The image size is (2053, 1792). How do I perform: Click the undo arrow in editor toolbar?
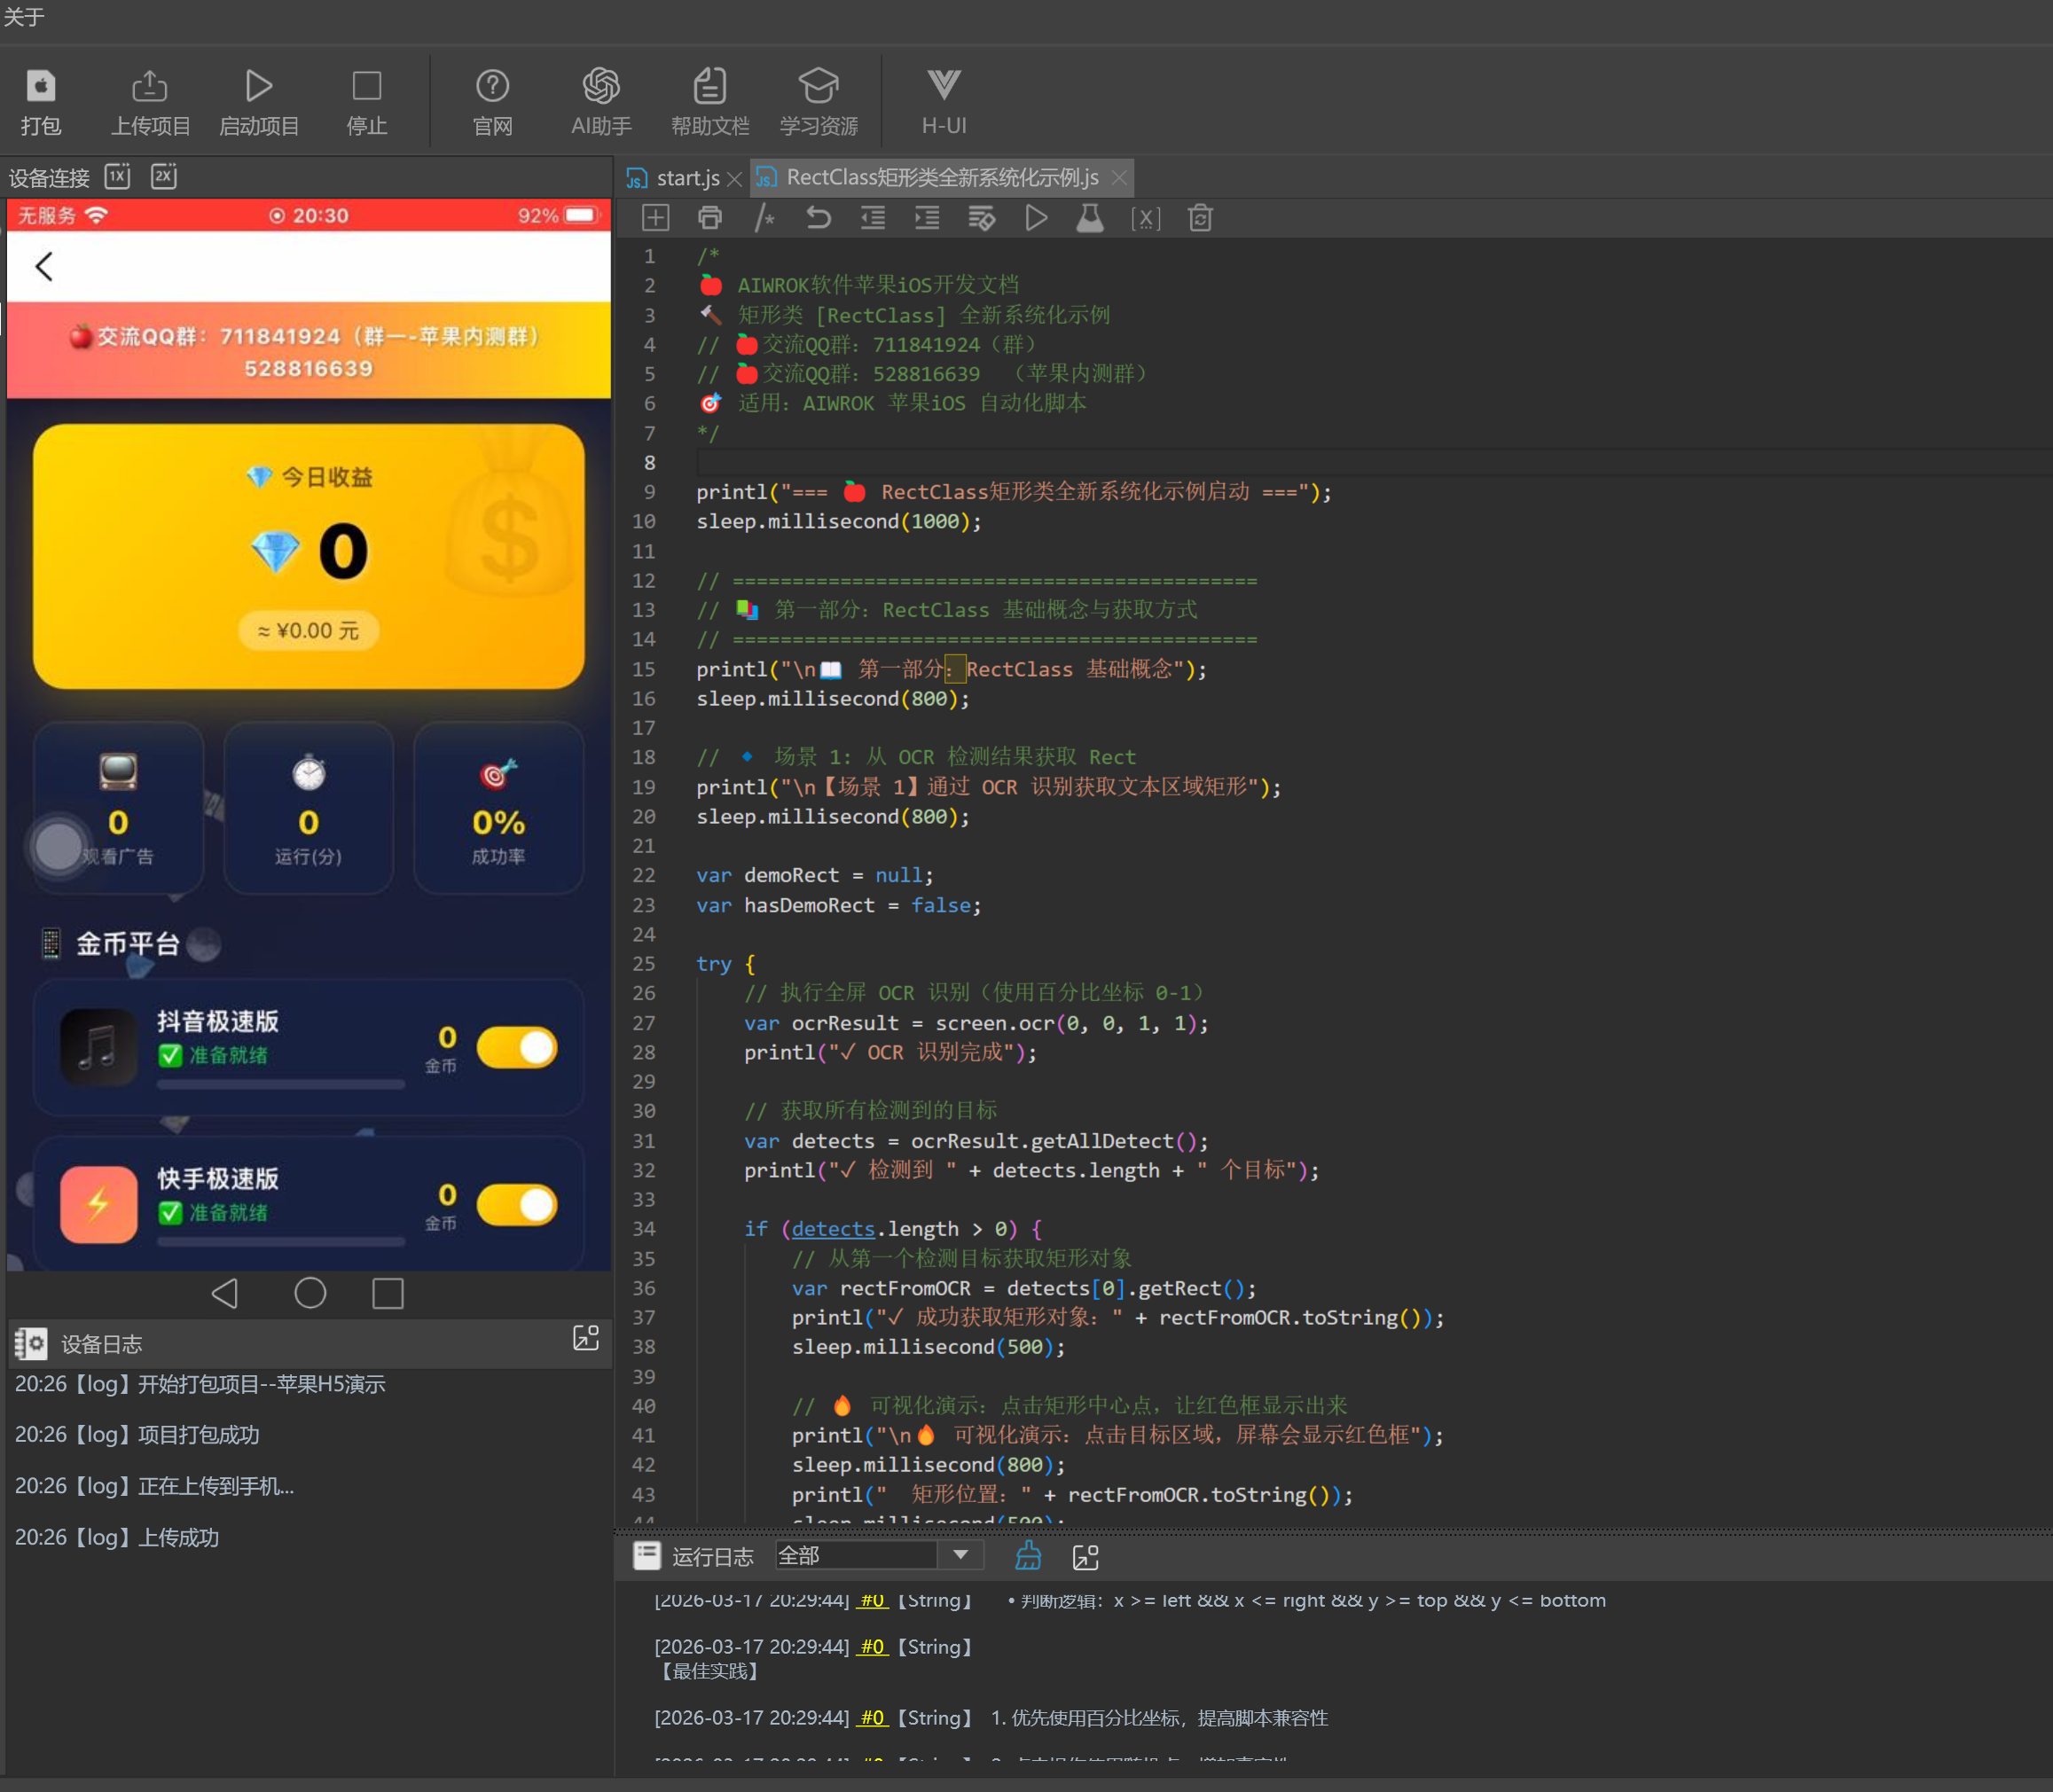click(x=818, y=218)
